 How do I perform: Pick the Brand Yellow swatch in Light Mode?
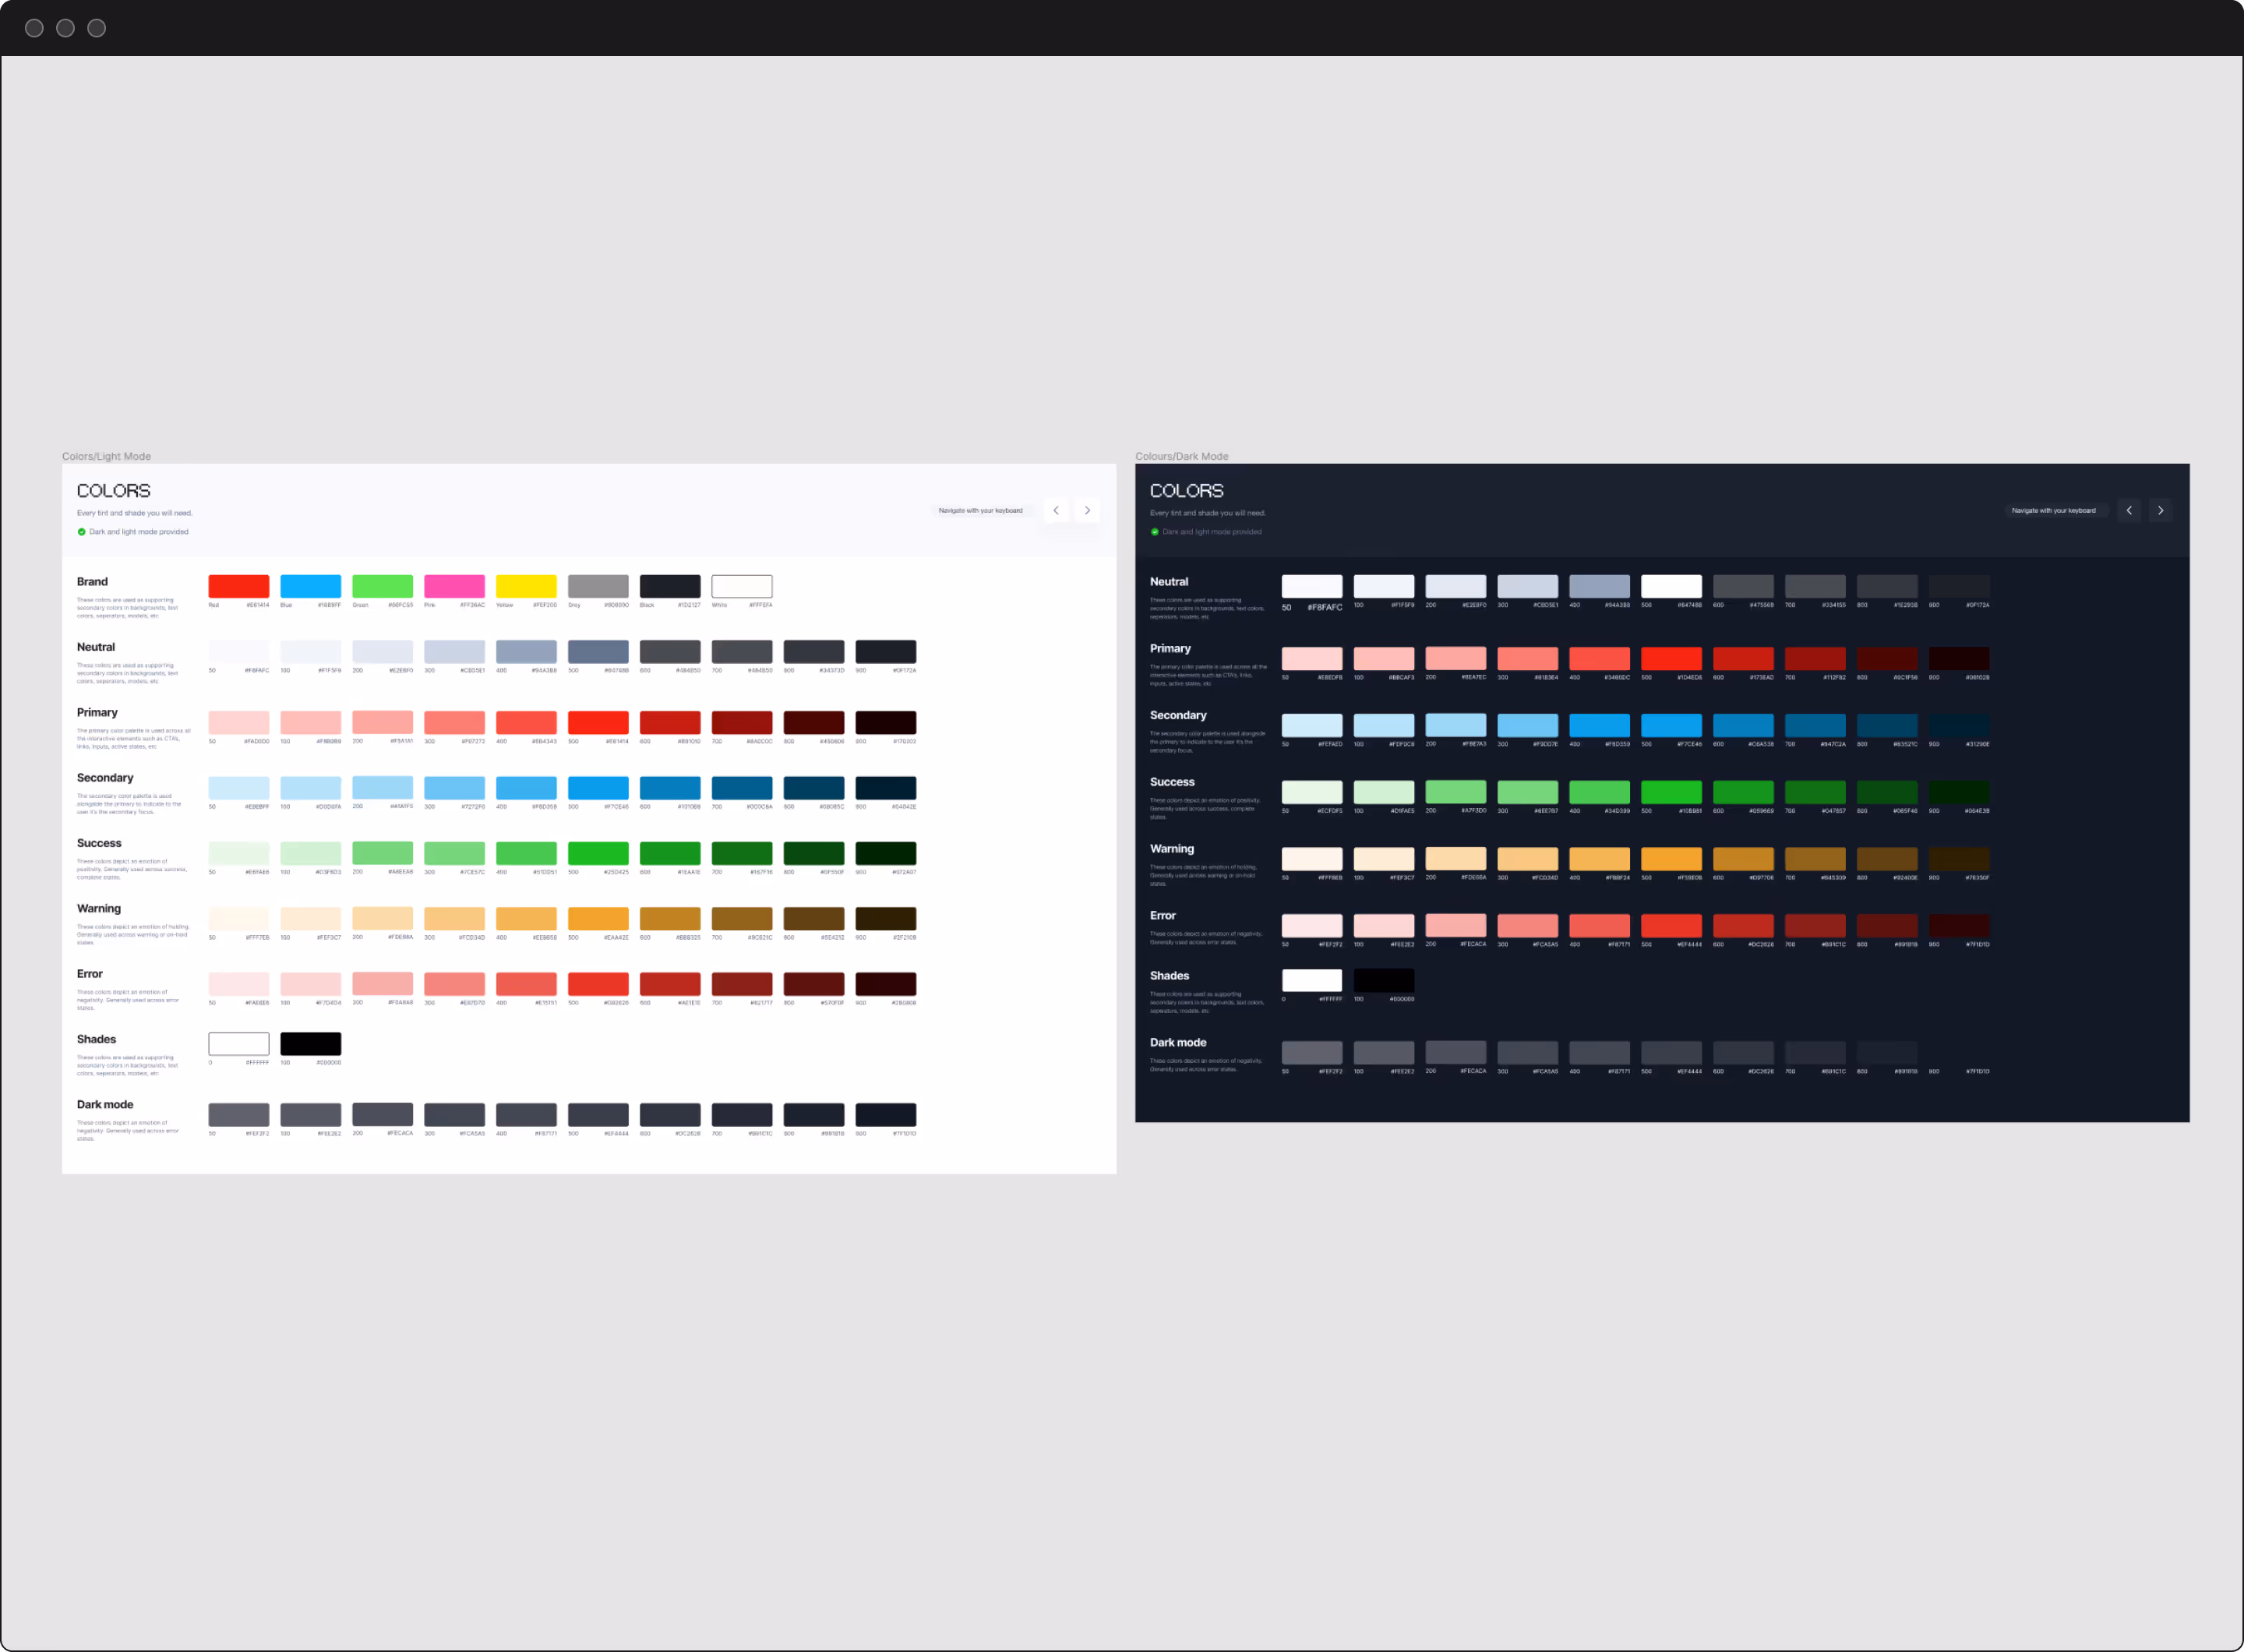[x=526, y=586]
